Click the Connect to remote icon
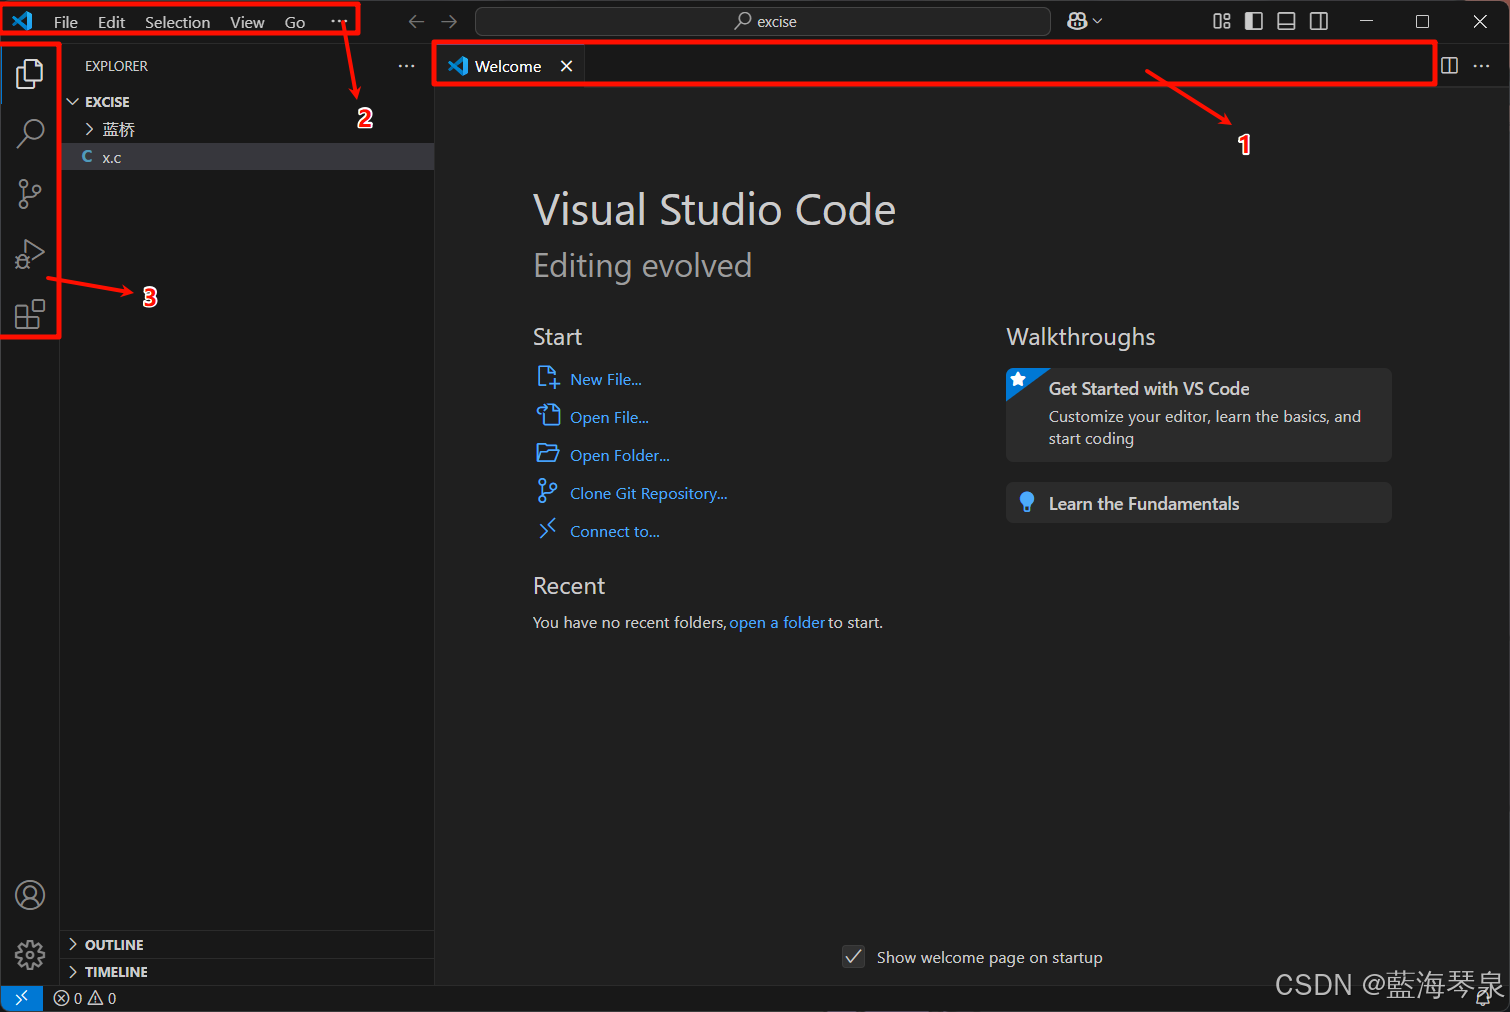Image resolution: width=1510 pixels, height=1012 pixels. pos(547,529)
